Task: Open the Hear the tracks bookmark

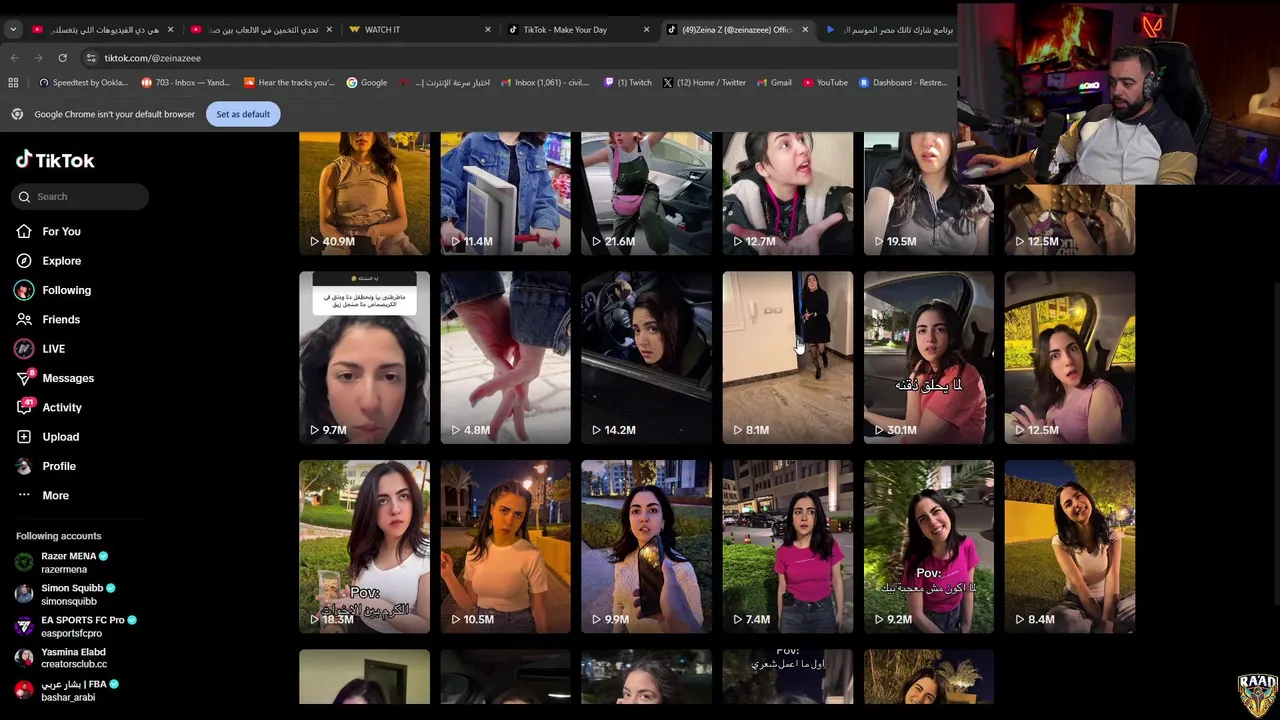Action: click(x=289, y=83)
